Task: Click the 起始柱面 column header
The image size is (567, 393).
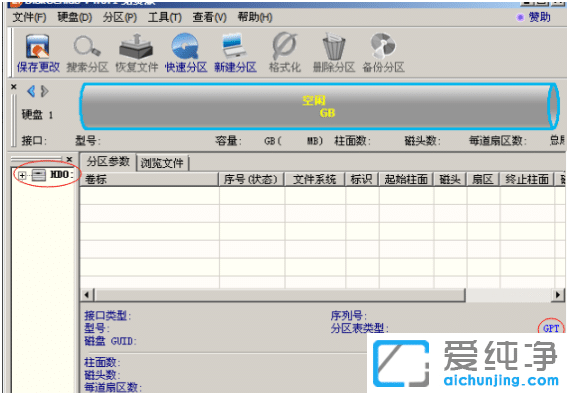Action: coord(406,179)
